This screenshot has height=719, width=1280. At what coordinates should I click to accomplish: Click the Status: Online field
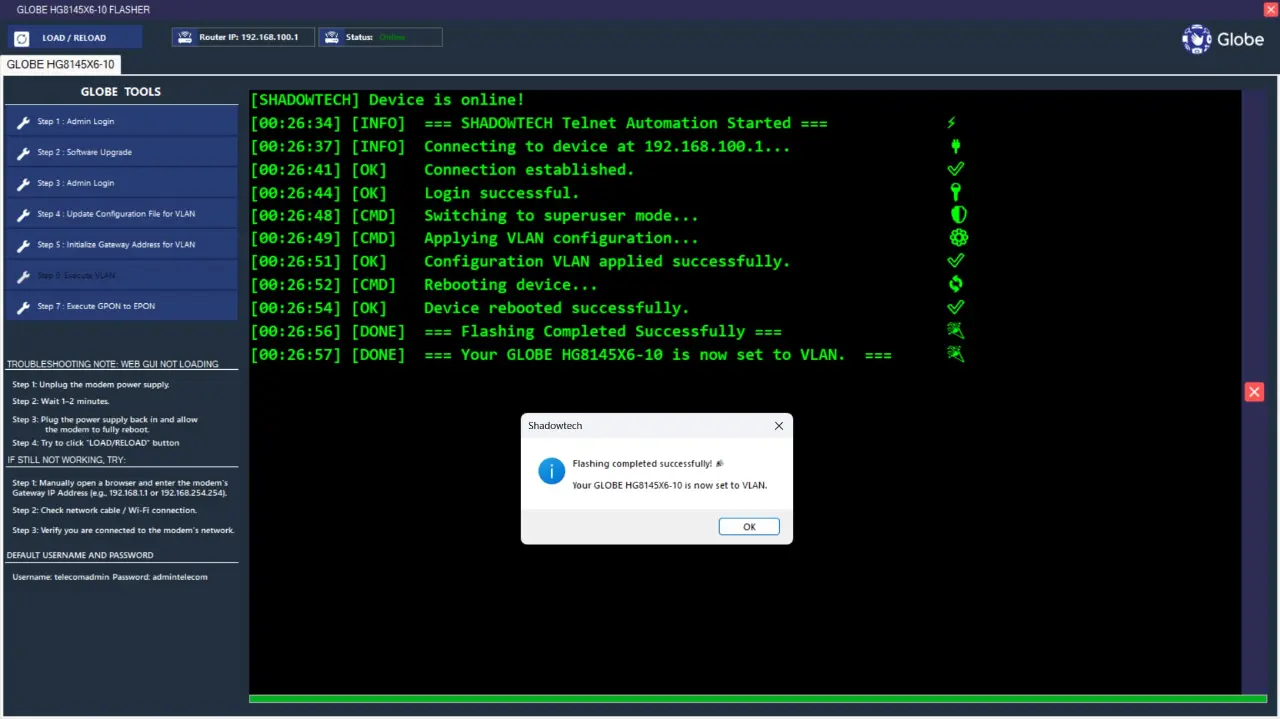click(x=380, y=37)
